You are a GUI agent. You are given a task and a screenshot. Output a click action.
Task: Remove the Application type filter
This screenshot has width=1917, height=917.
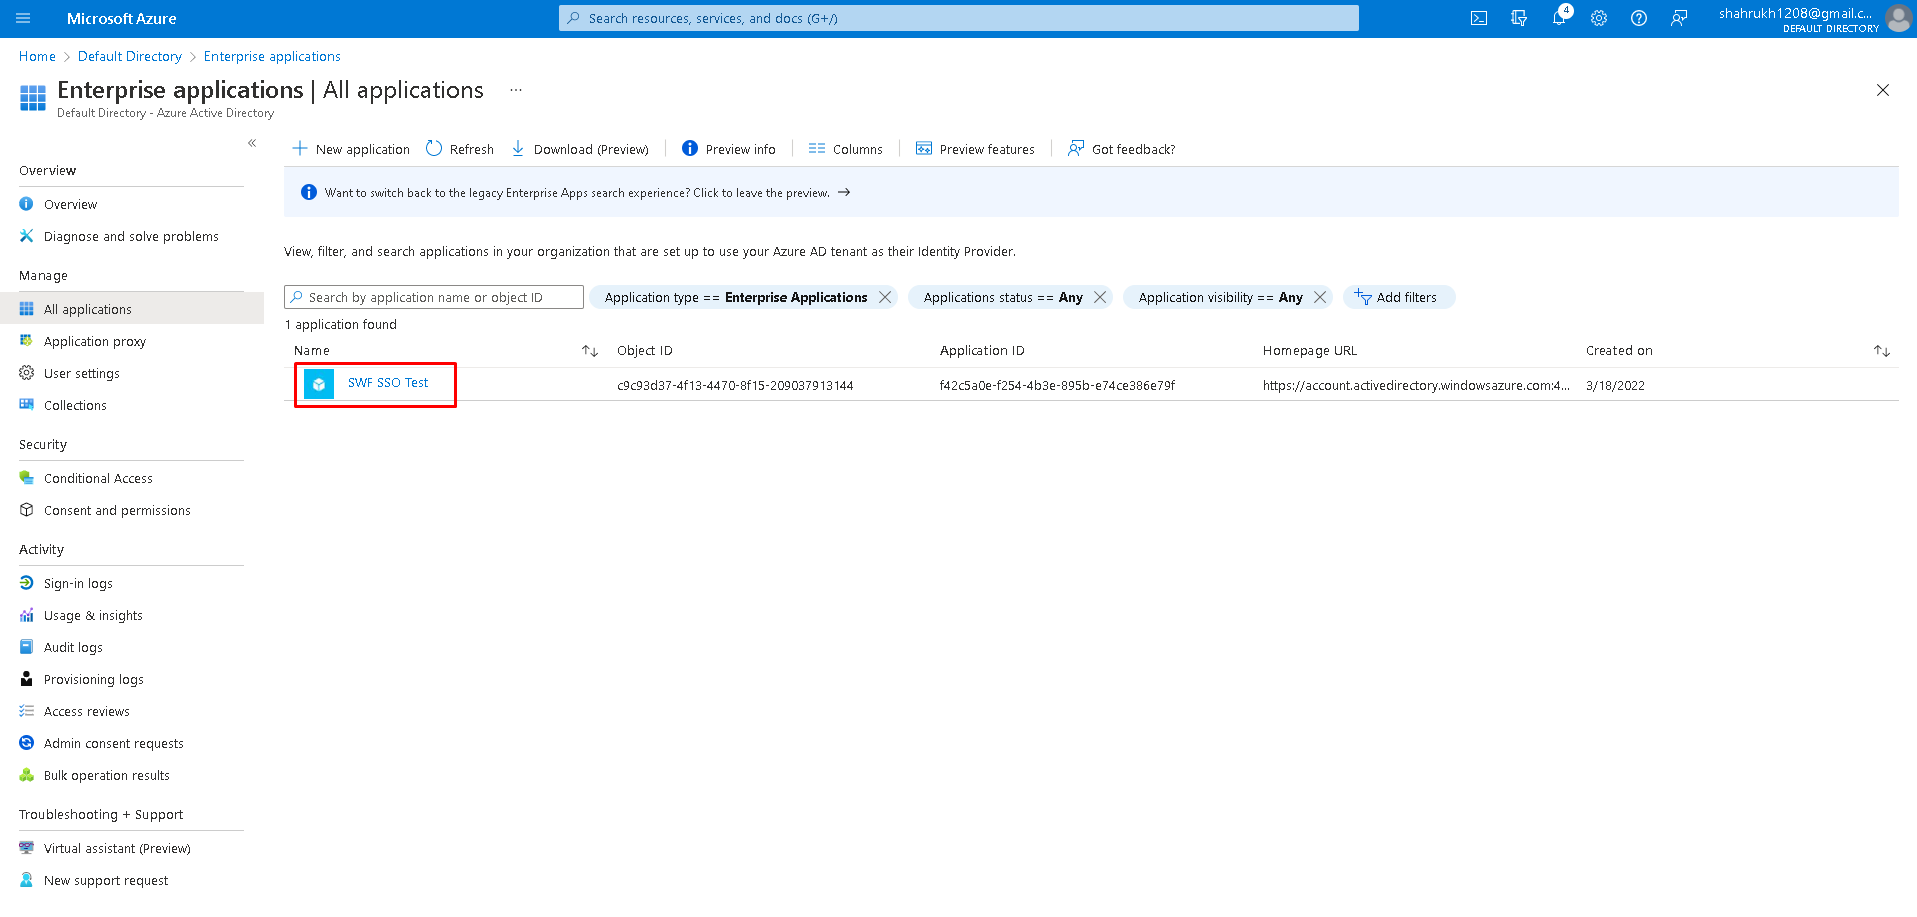(885, 297)
